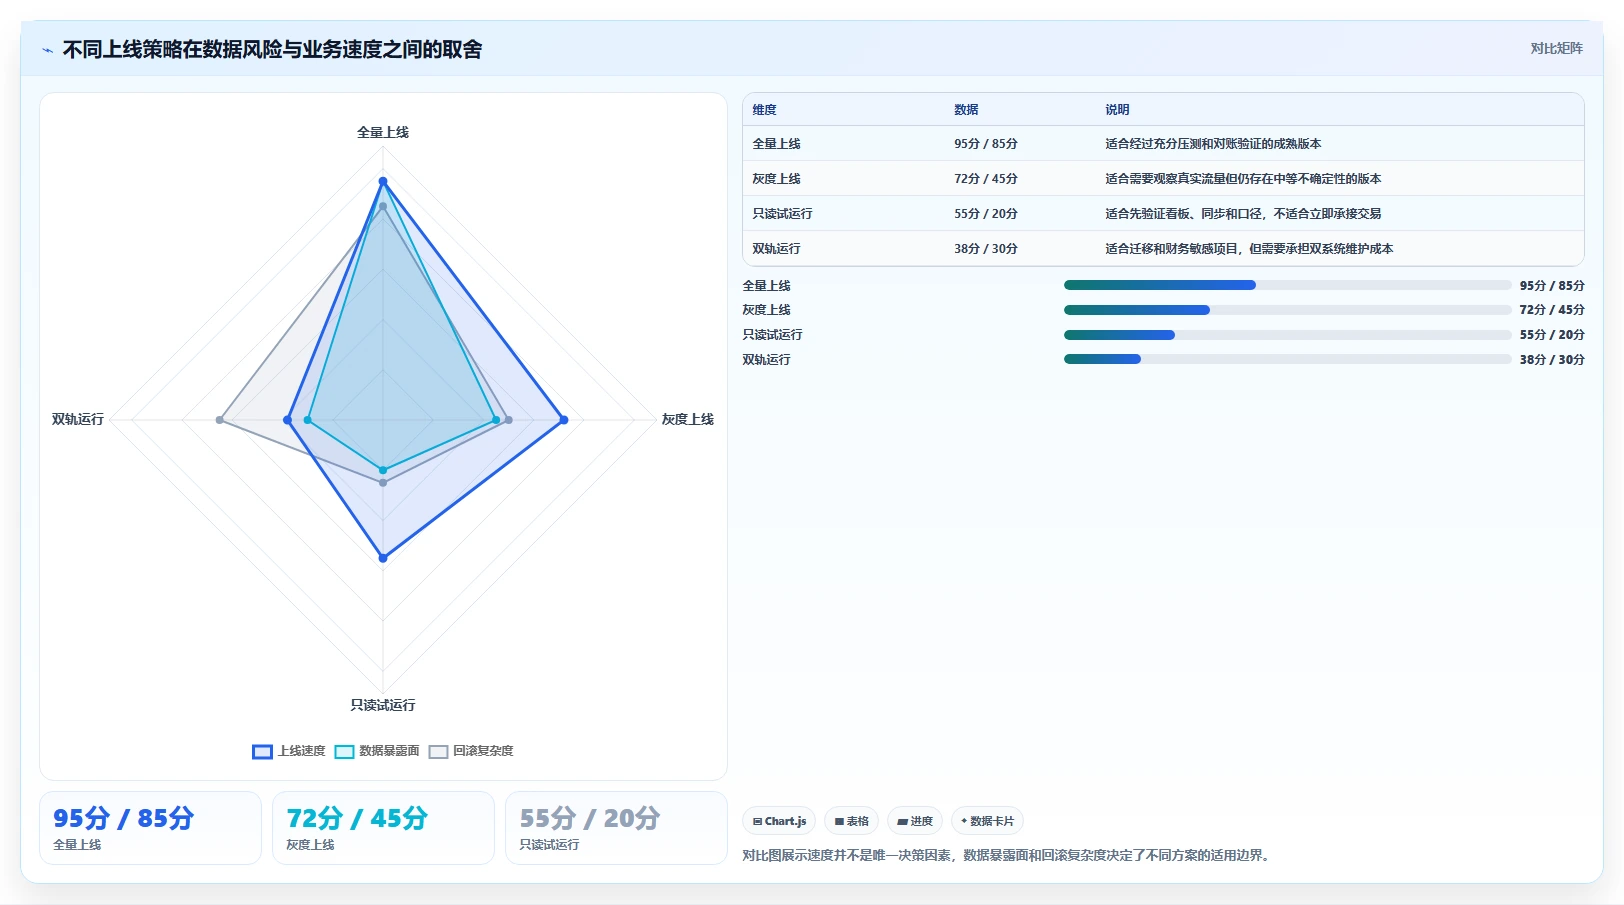Click the 全量上线 radar axis label
1624x905 pixels.
(383, 132)
